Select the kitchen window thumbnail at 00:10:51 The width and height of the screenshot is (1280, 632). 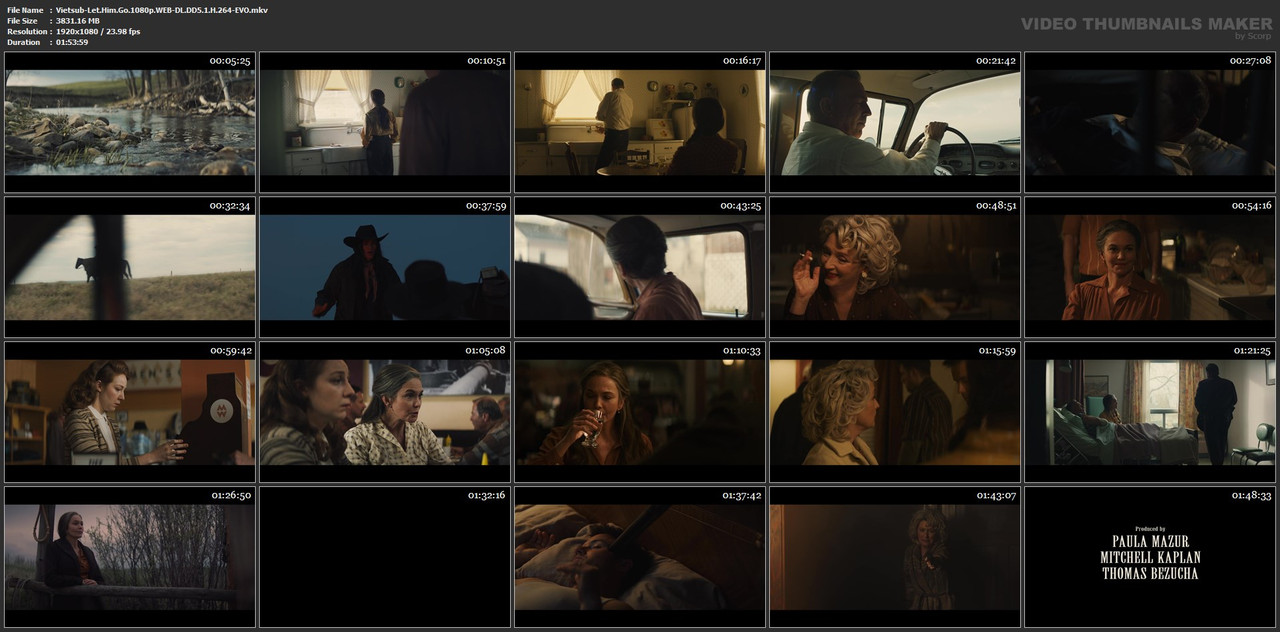click(x=385, y=122)
